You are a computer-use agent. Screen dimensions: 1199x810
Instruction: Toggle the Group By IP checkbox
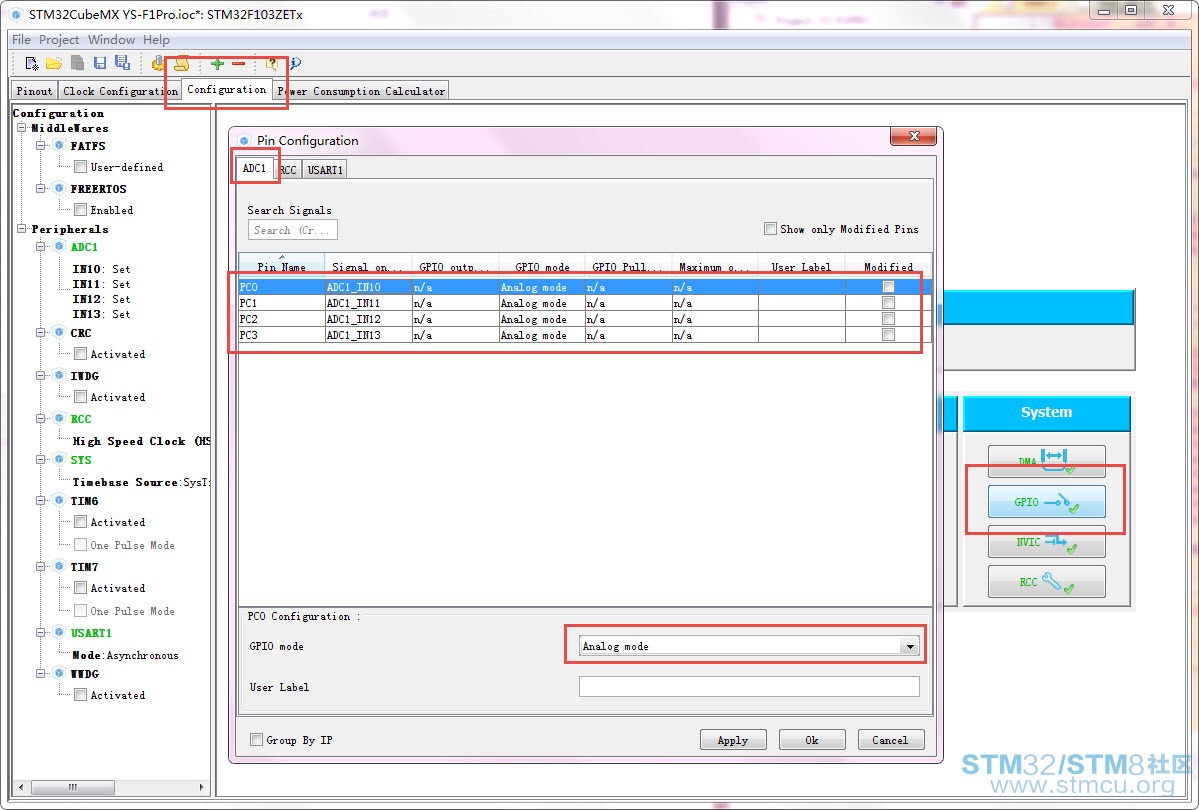click(x=256, y=740)
